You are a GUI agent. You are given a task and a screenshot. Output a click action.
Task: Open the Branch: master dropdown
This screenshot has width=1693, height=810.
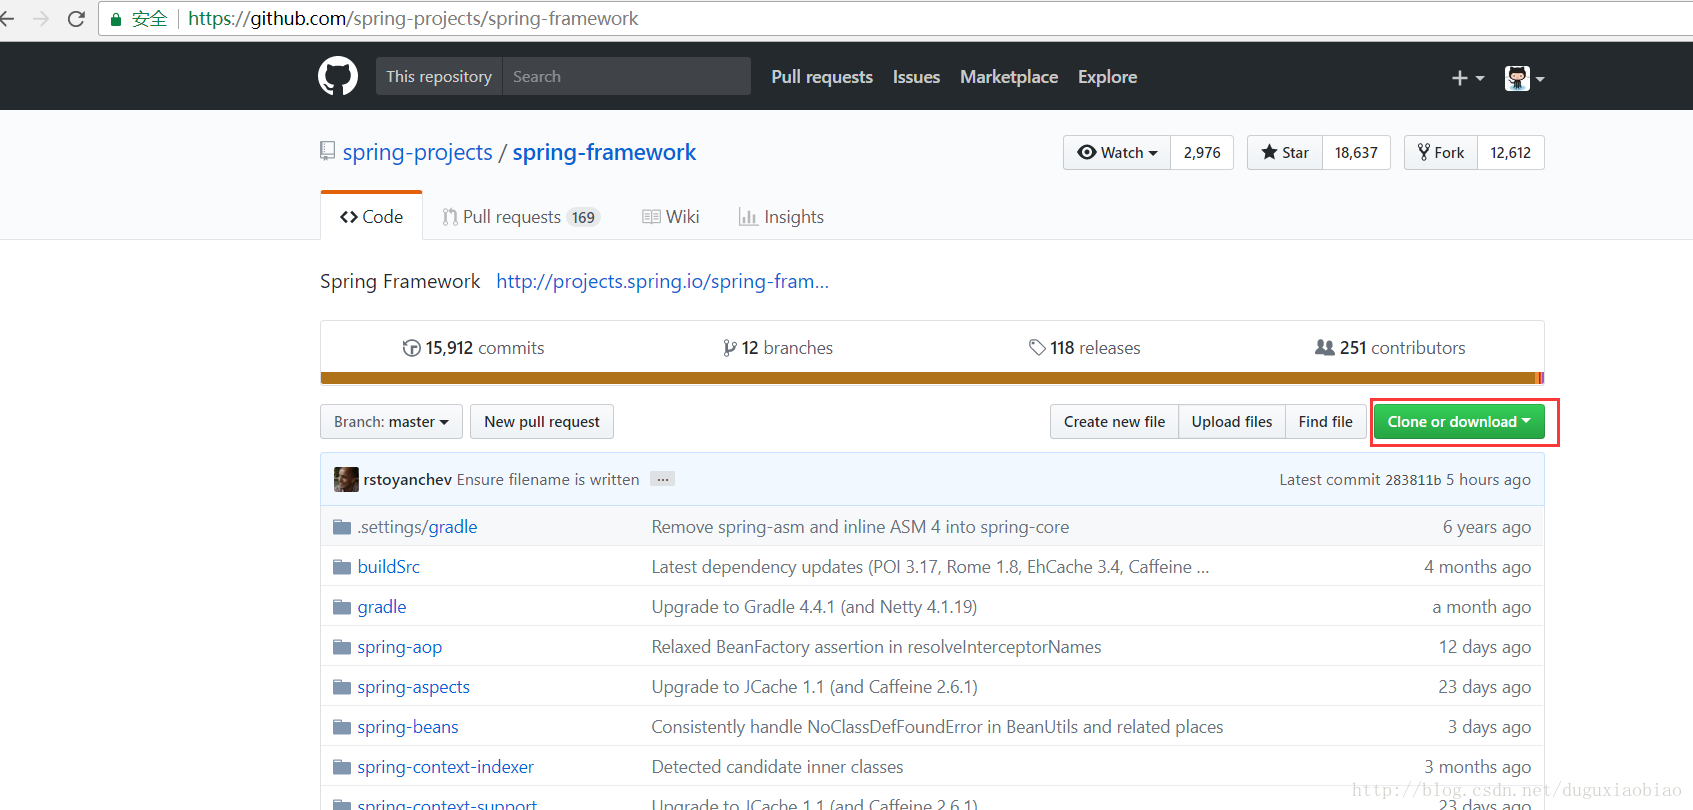pos(391,421)
